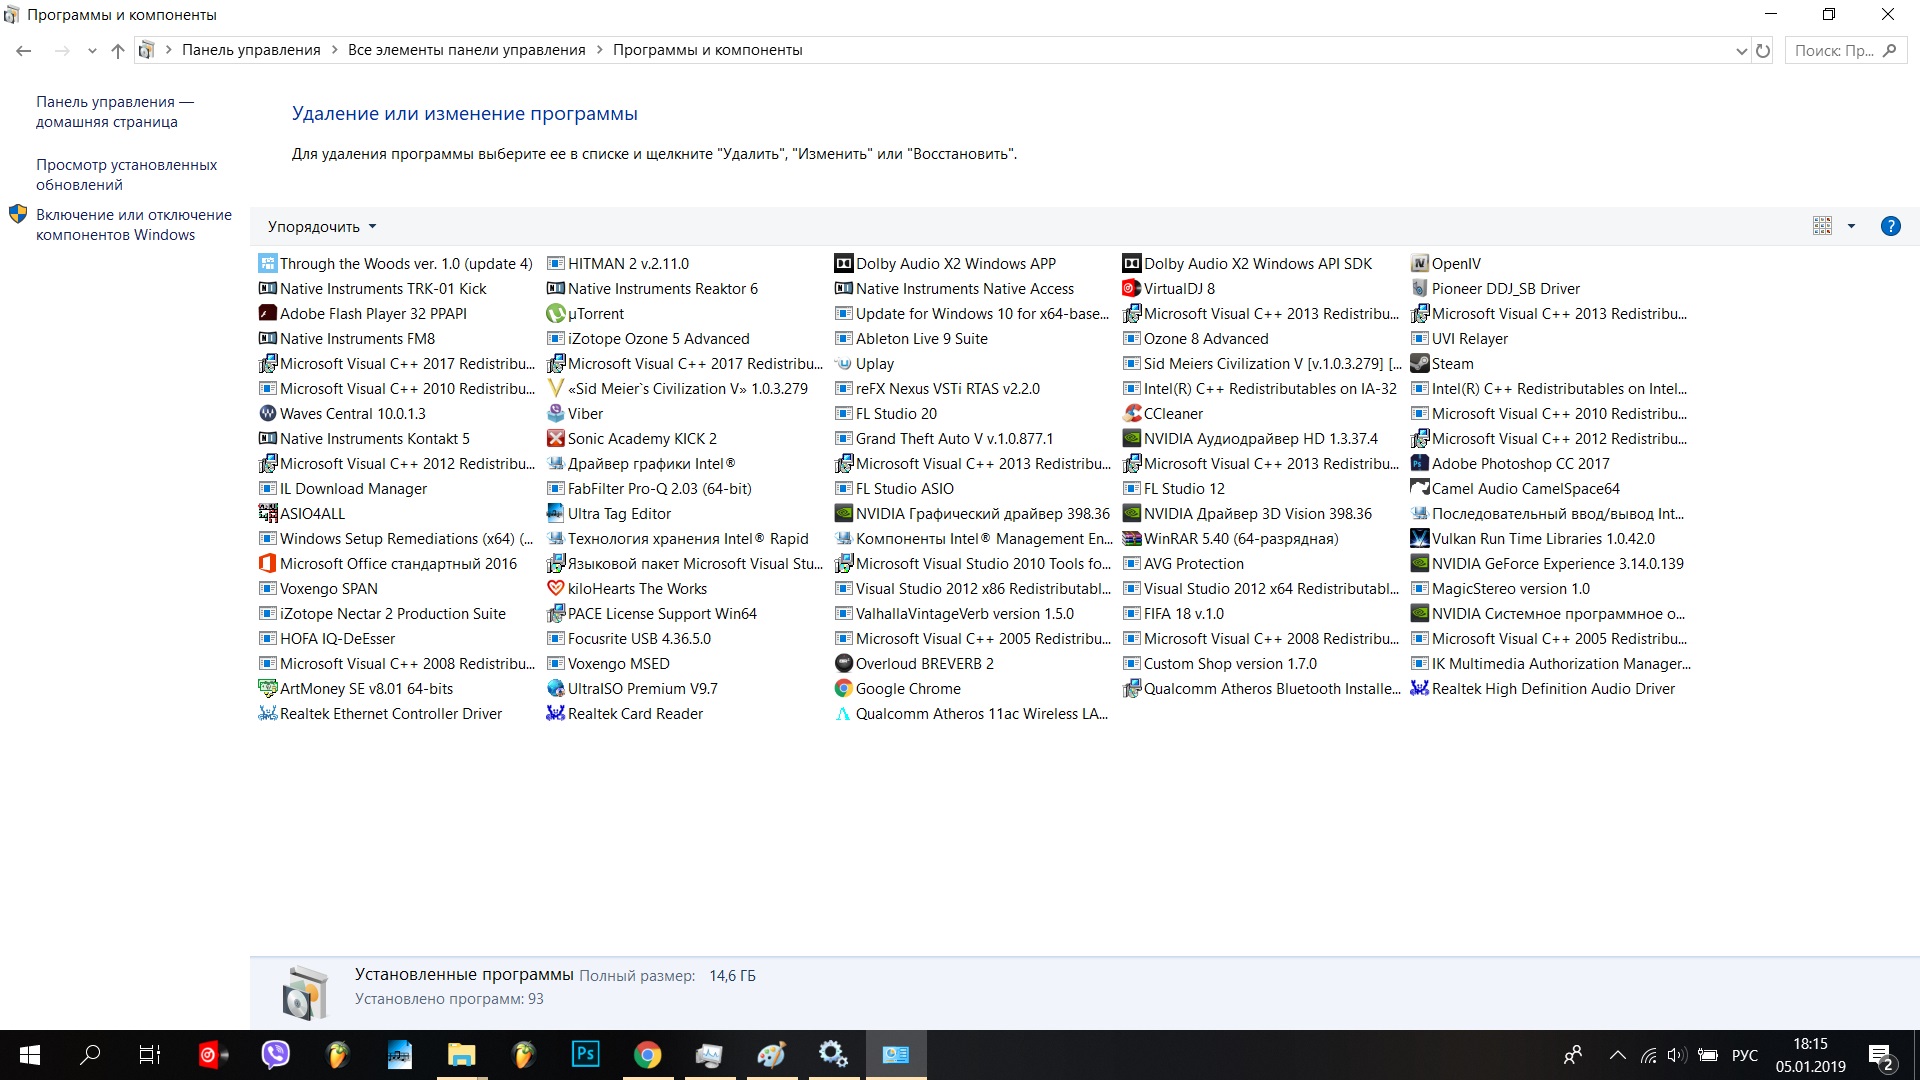Select Through the Woods entry
The width and height of the screenshot is (1920, 1080).
[x=395, y=264]
